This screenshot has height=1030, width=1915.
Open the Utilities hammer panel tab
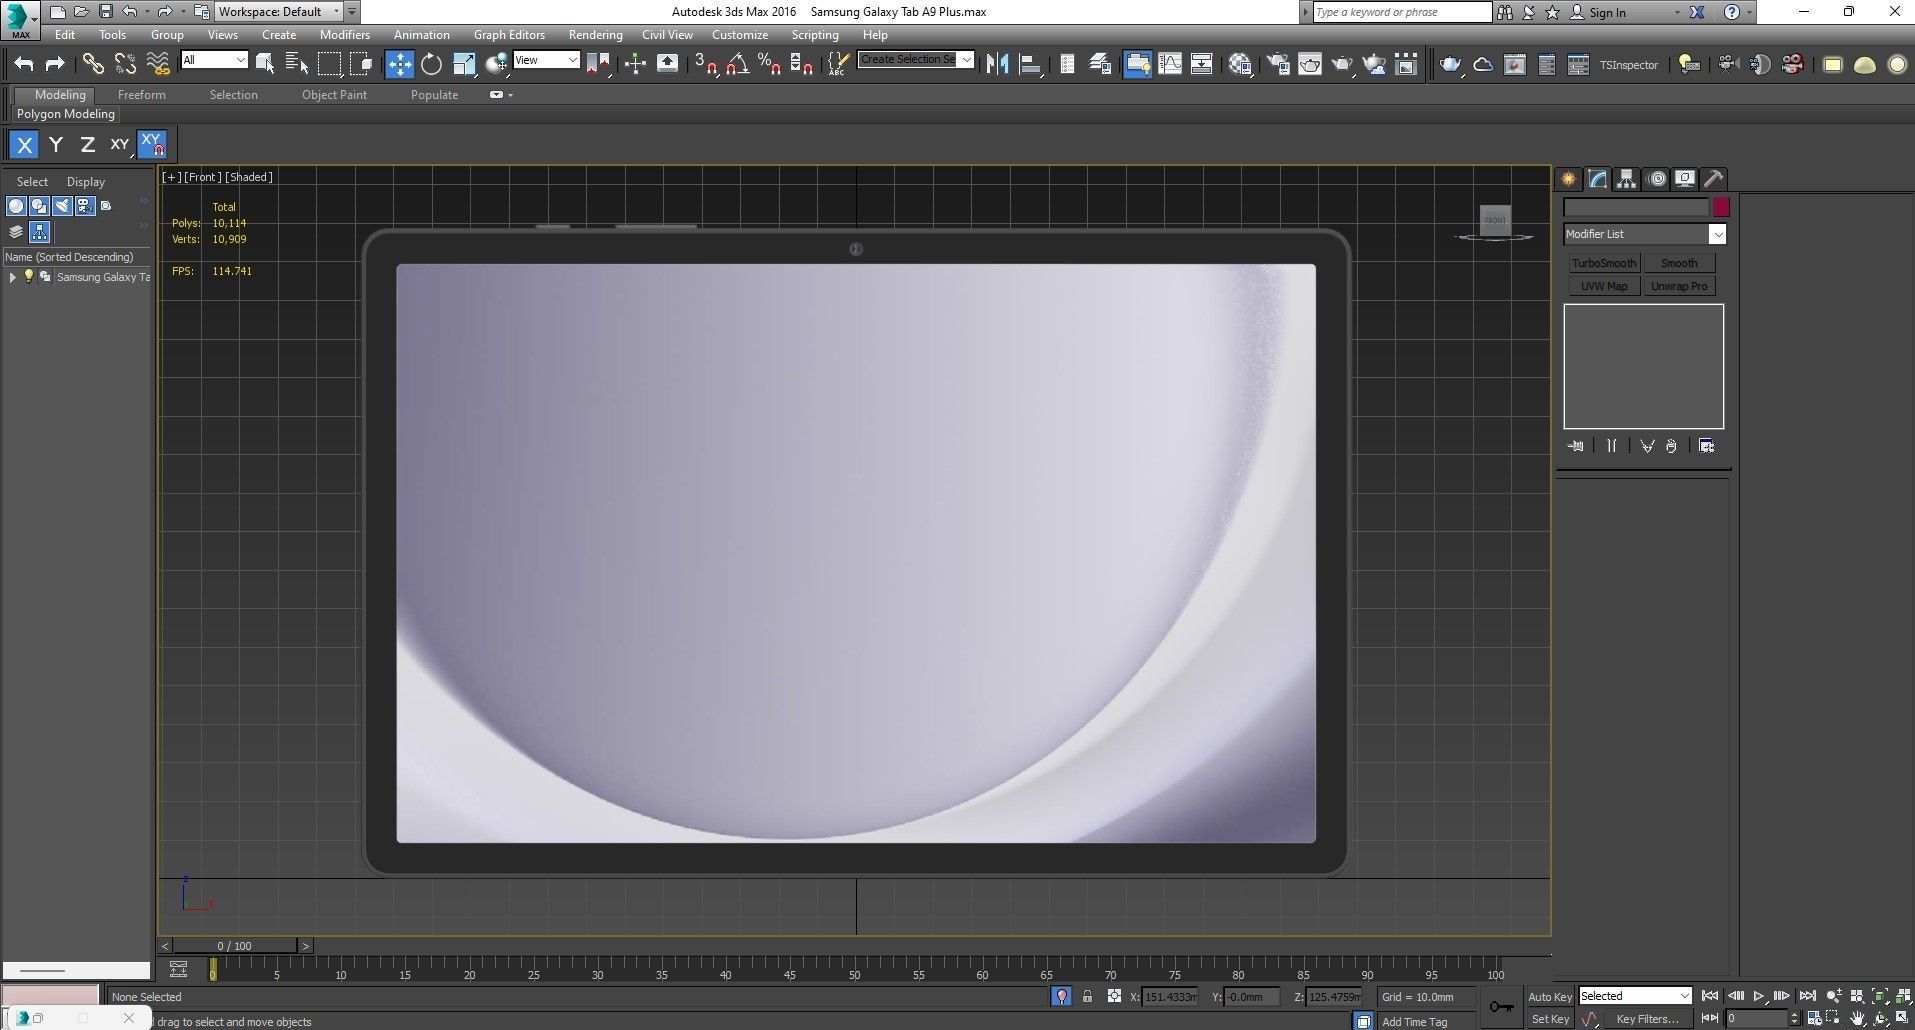coord(1714,179)
